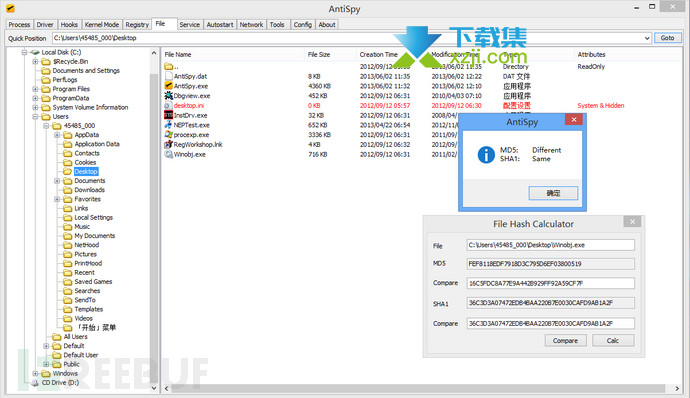690x398 pixels.
Task: Click the InstDrv.exe file icon
Action: pyautogui.click(x=169, y=115)
